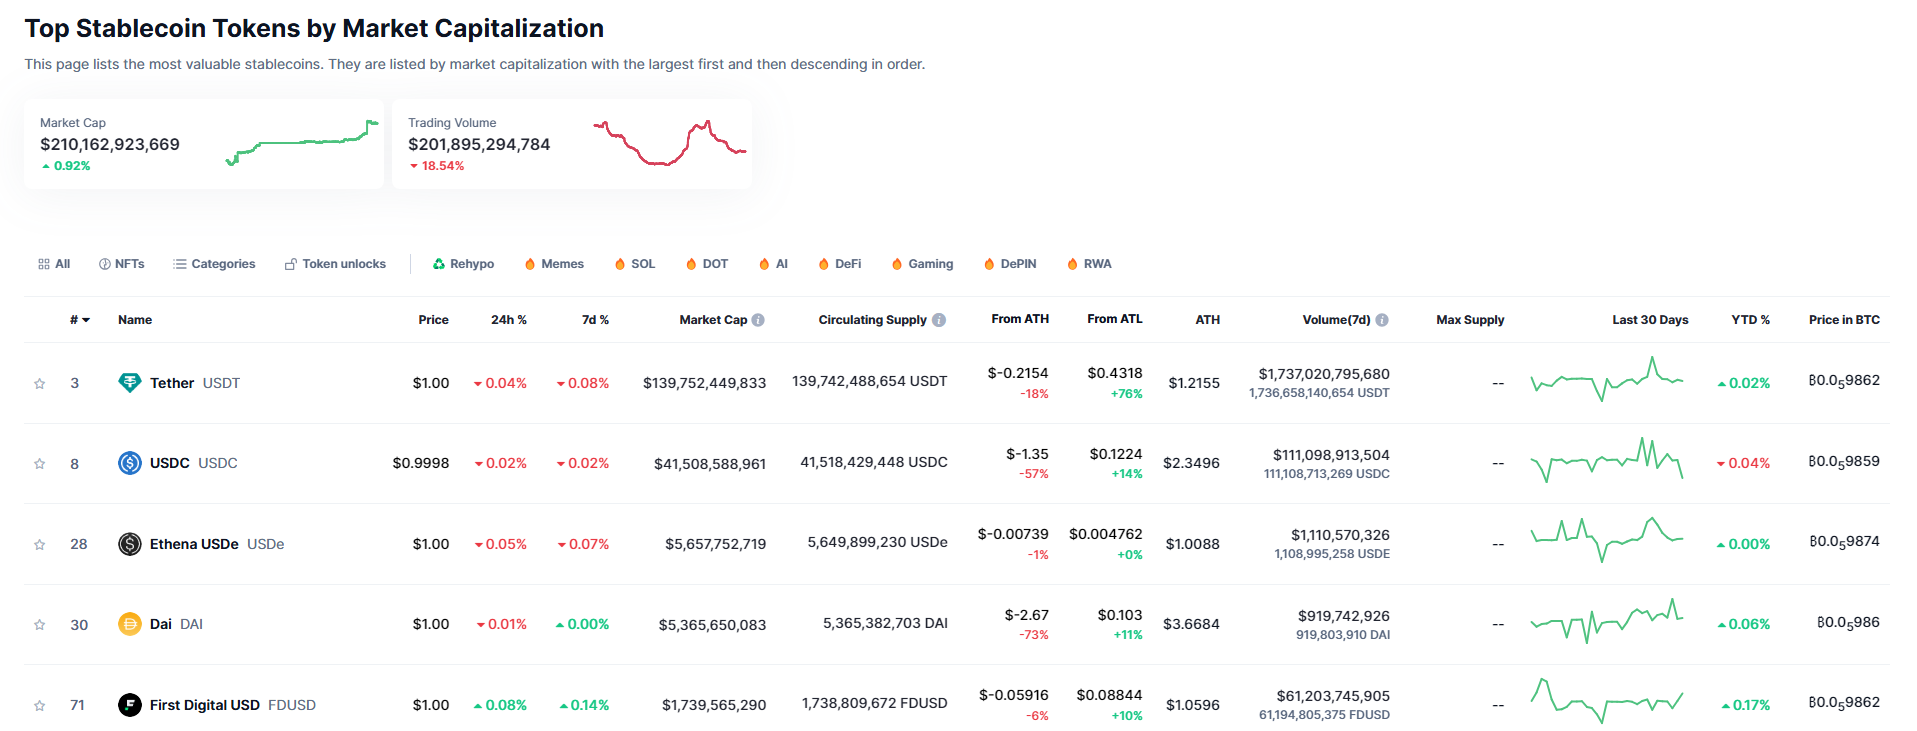The height and width of the screenshot is (731, 1917).
Task: Open Token unlocks tab
Action: [335, 264]
